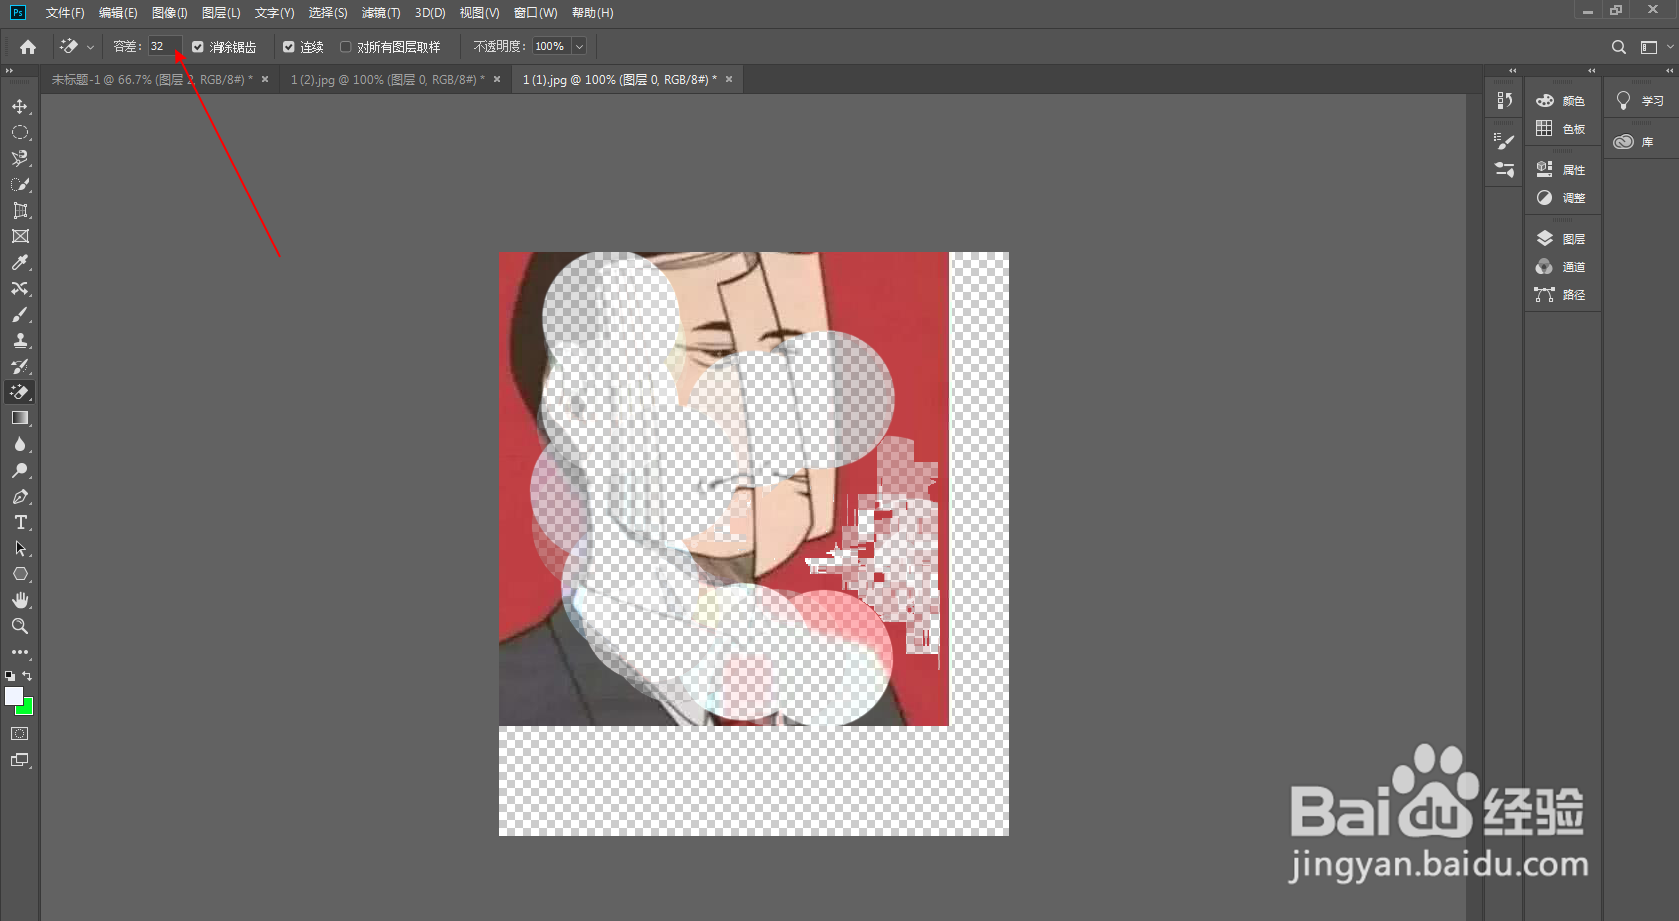
Task: Toggle the 消除锯齿 checkbox
Action: [x=198, y=47]
